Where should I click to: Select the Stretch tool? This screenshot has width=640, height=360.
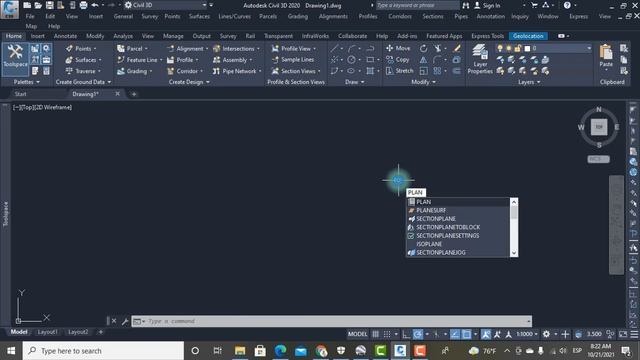coord(400,71)
